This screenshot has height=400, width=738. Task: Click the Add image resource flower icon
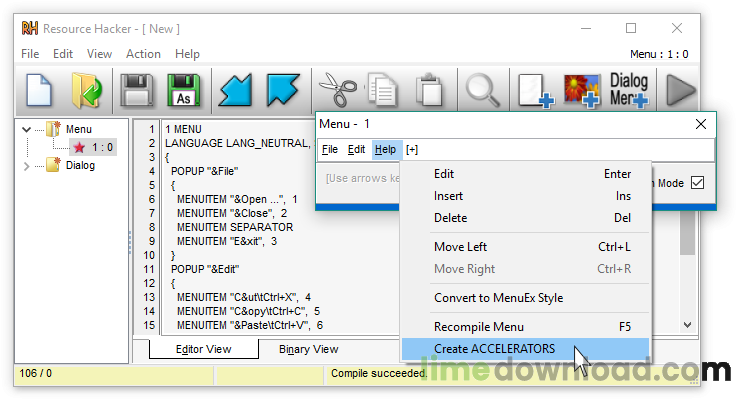tap(582, 90)
